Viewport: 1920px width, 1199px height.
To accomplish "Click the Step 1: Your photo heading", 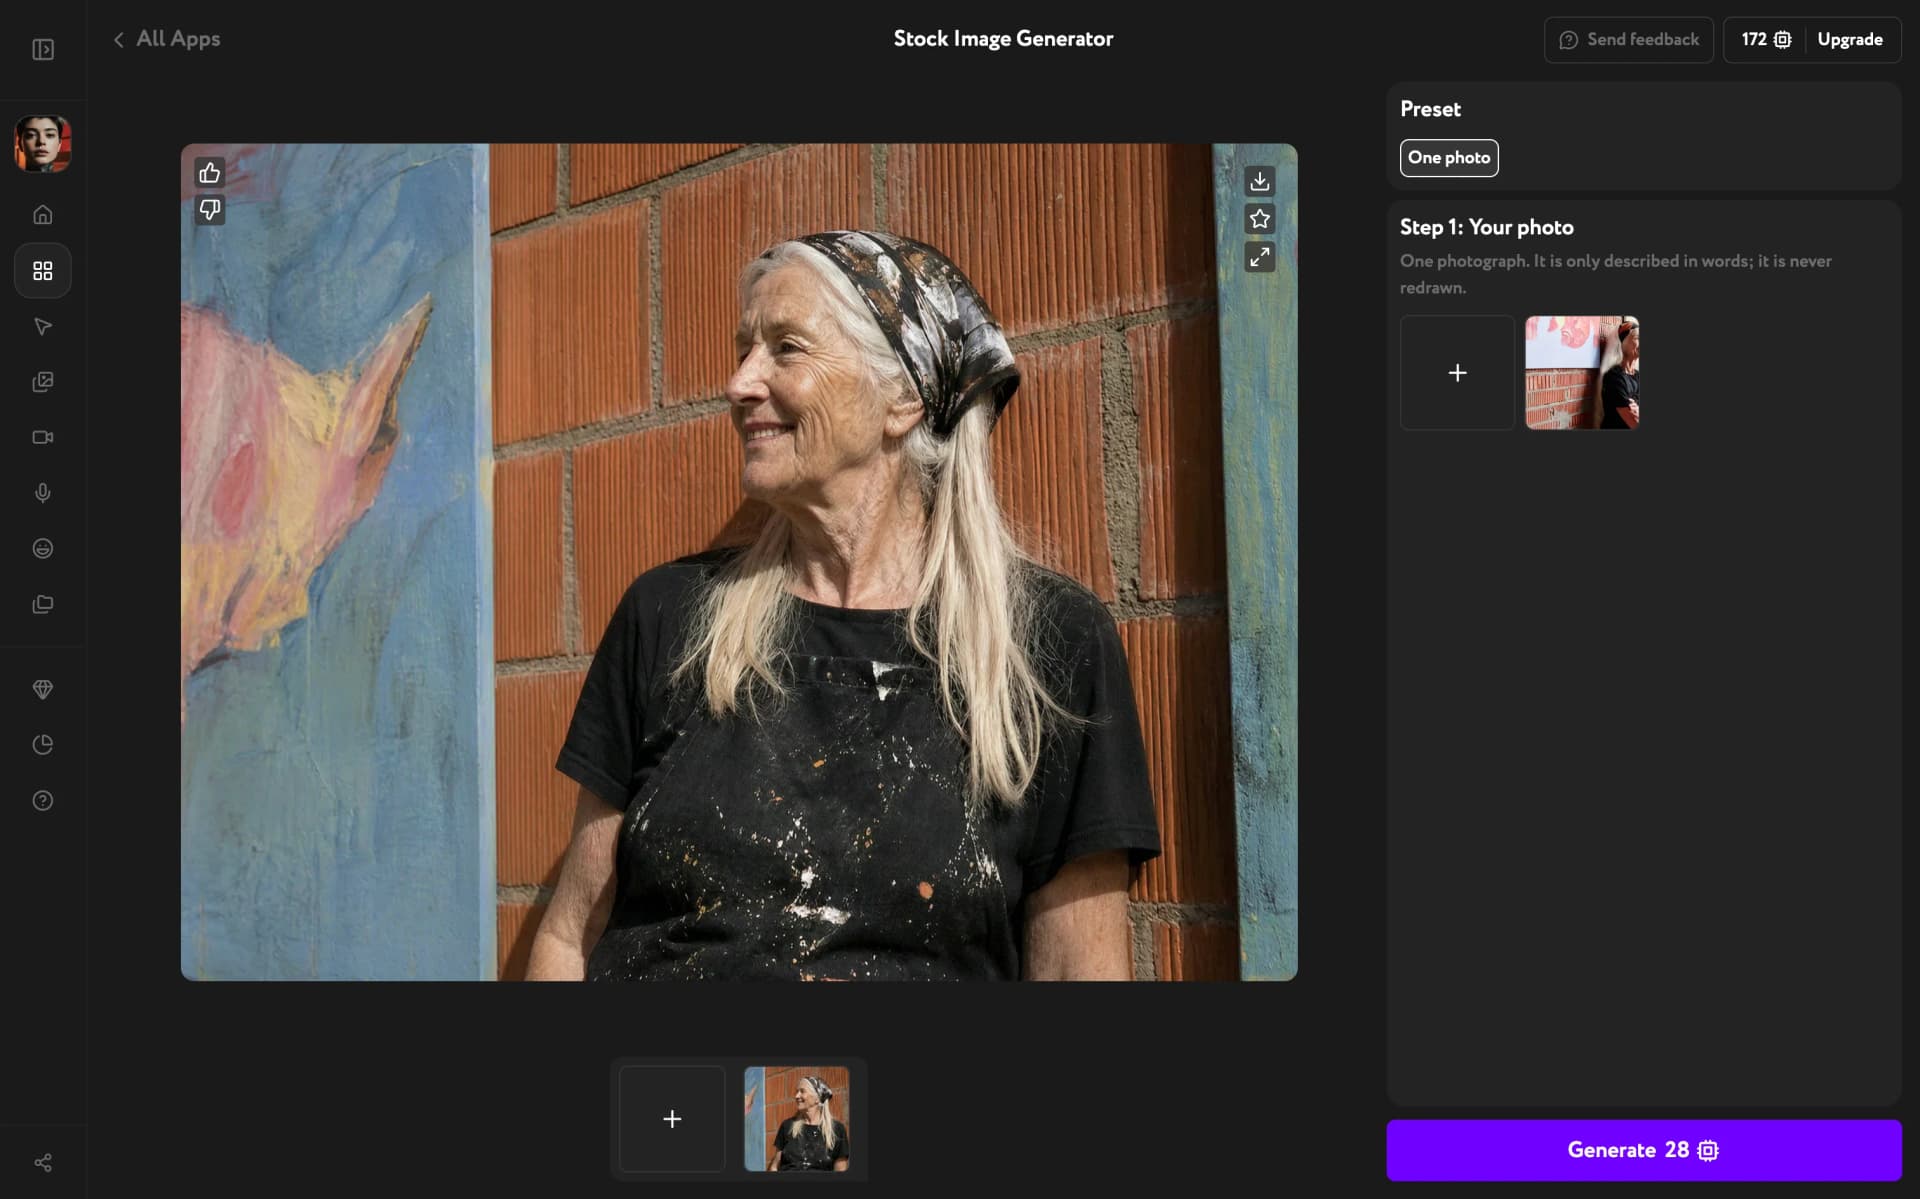I will pos(1487,227).
